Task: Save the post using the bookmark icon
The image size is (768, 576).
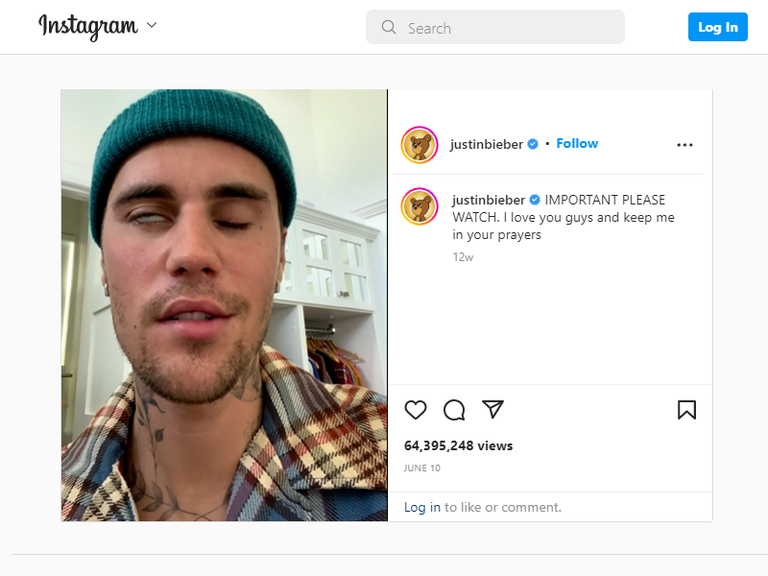Action: point(687,410)
